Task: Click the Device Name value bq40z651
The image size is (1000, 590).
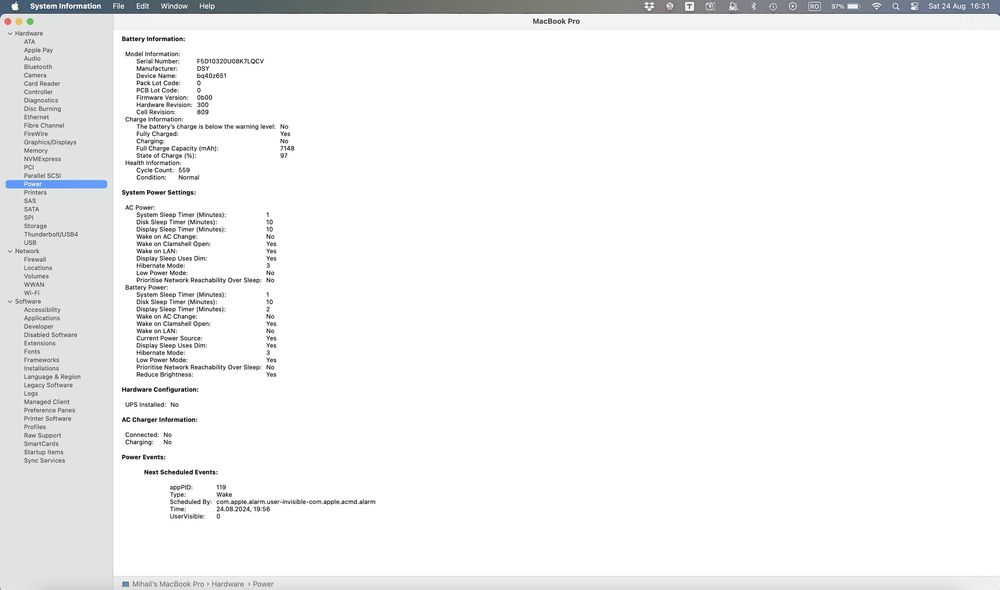Action: pyautogui.click(x=212, y=76)
